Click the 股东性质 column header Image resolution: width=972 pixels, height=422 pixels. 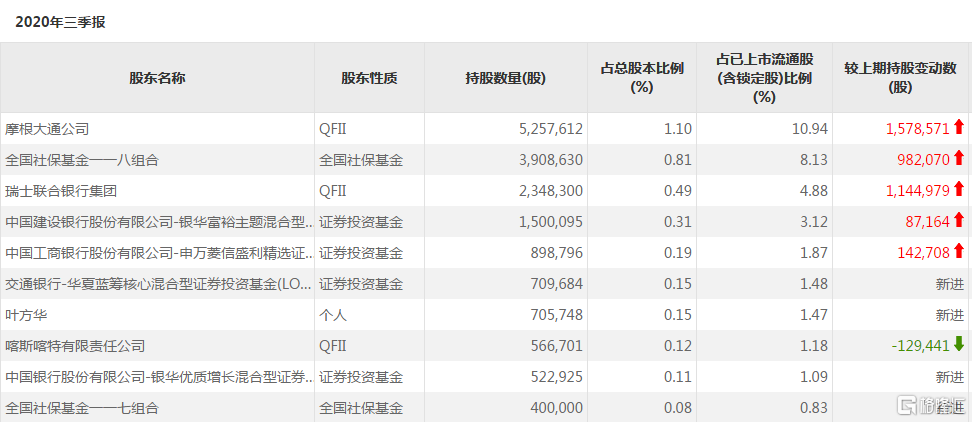[369, 78]
